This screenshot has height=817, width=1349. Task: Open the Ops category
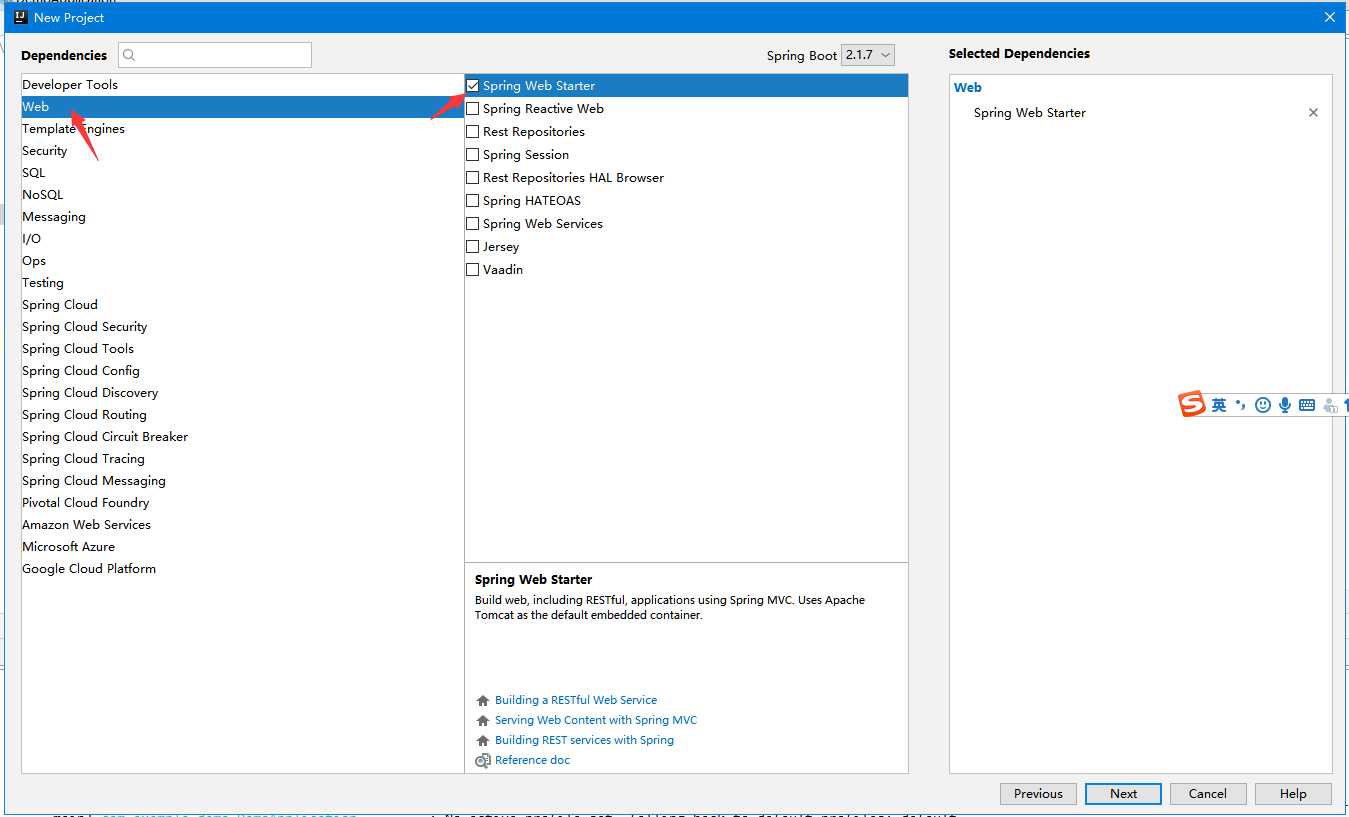click(243, 261)
